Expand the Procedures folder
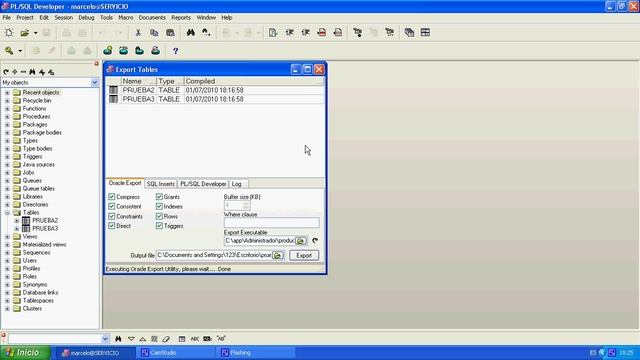The height and width of the screenshot is (360, 640). coord(7,117)
